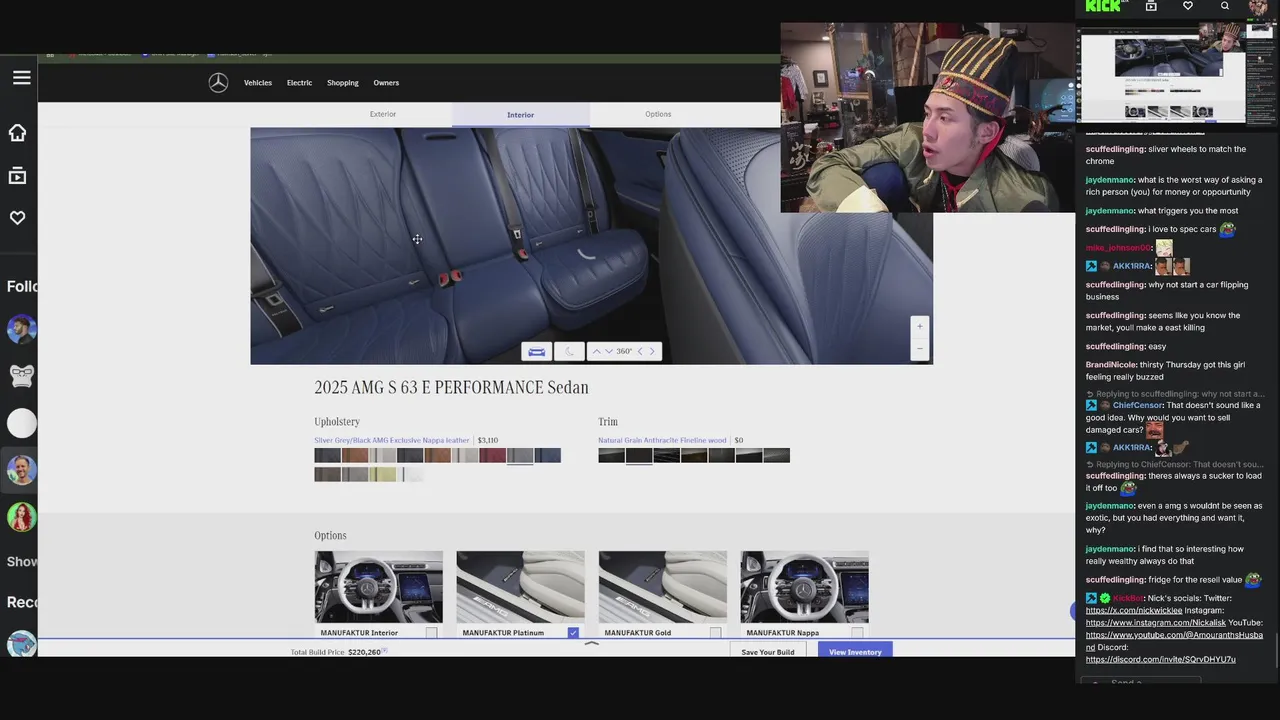Image resolution: width=1280 pixels, height=720 pixels.
Task: Click the Mercedes-Benz star logo
Action: (x=218, y=83)
